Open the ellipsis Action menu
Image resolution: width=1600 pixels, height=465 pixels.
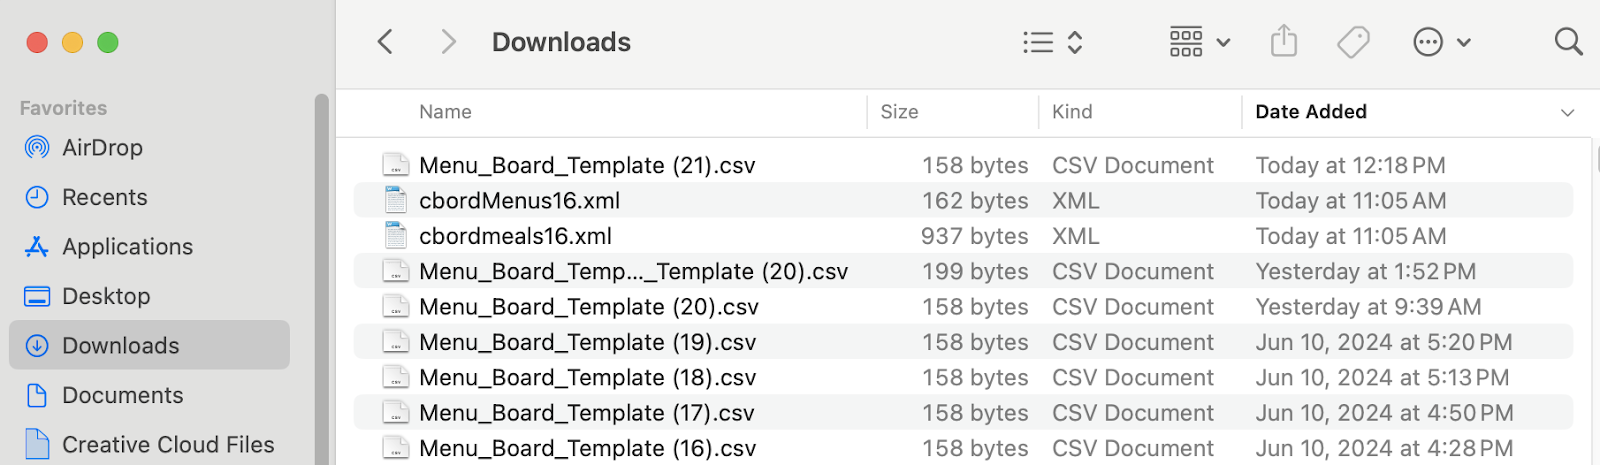(x=1440, y=42)
